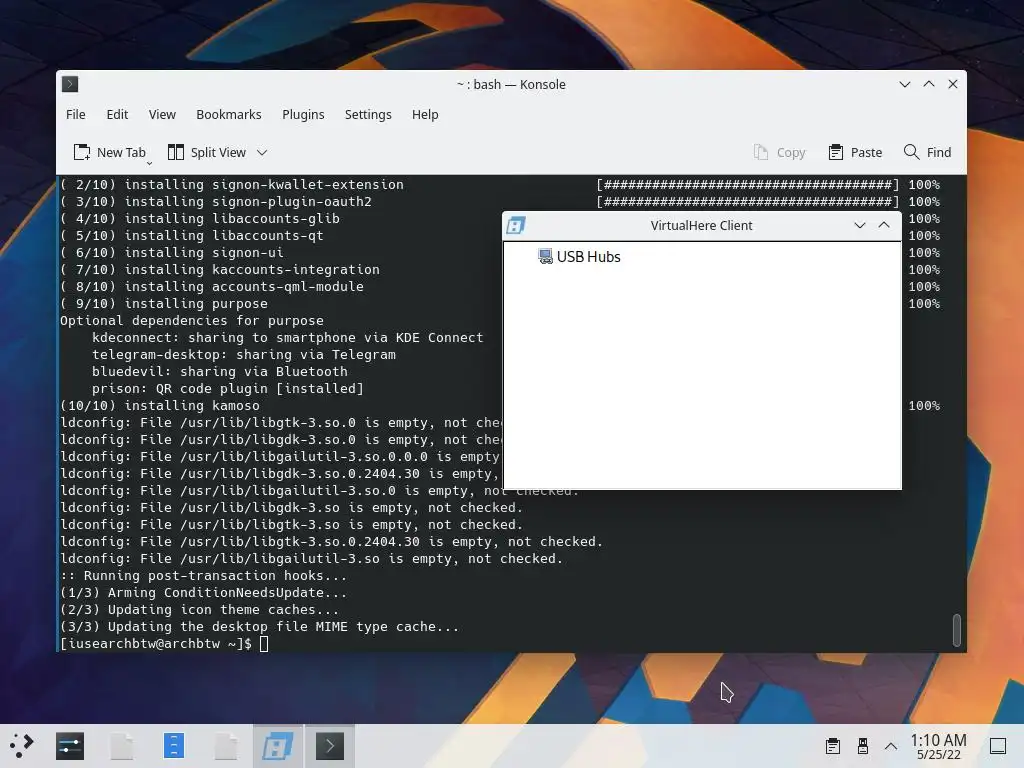Open System Settings from the taskbar
Image resolution: width=1024 pixels, height=768 pixels.
pyautogui.click(x=70, y=746)
